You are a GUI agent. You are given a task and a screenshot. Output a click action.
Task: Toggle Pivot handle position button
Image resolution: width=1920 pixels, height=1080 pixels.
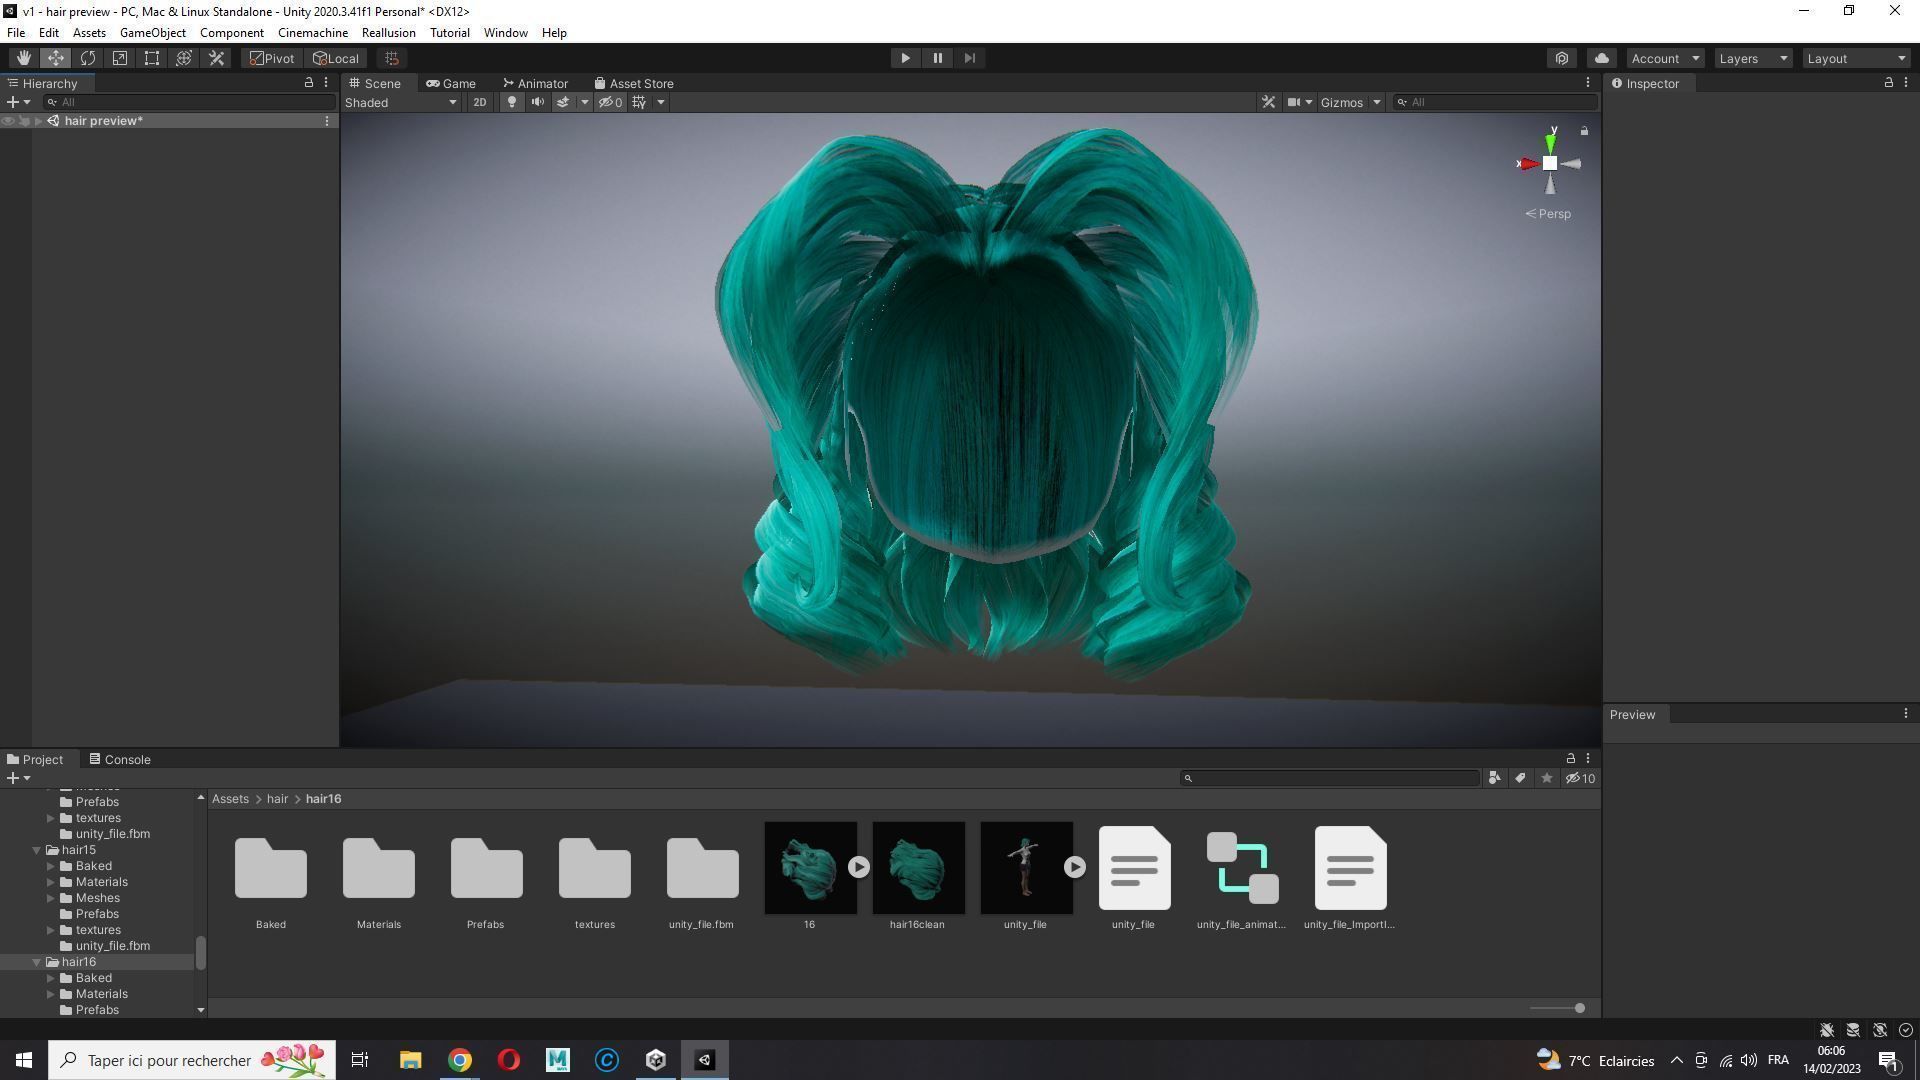[x=272, y=58]
